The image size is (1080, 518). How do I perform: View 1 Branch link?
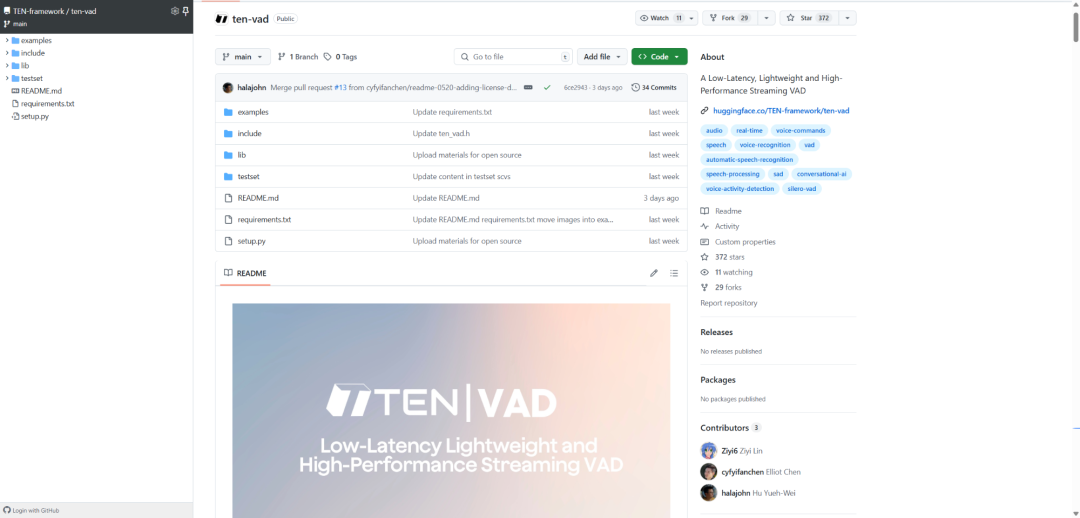298,56
